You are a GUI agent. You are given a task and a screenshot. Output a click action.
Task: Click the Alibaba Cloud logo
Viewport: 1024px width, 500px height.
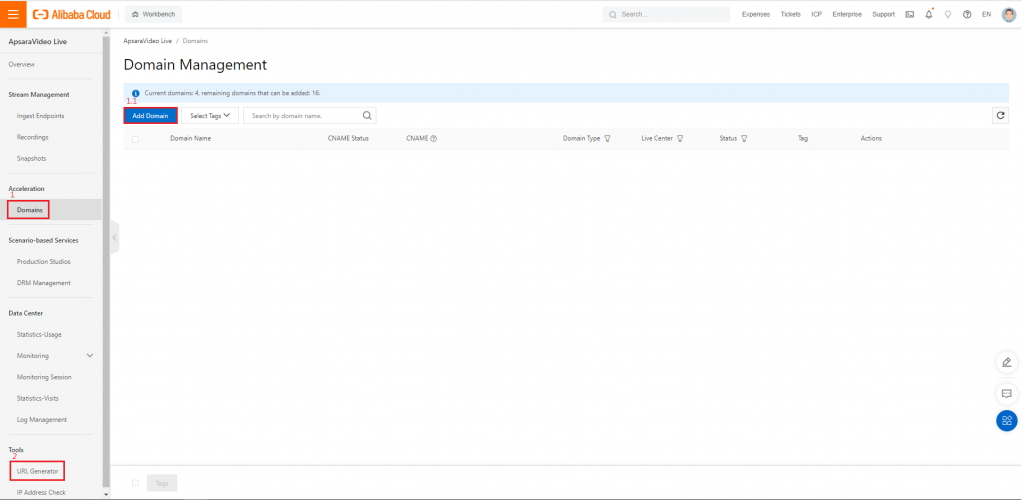[x=72, y=14]
